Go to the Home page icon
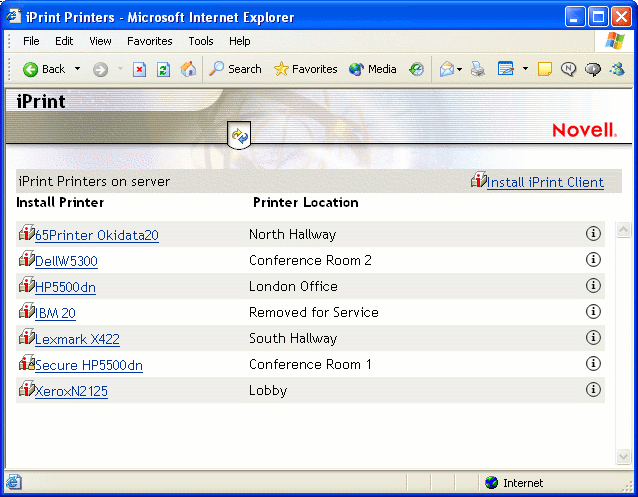638x497 pixels. click(188, 69)
